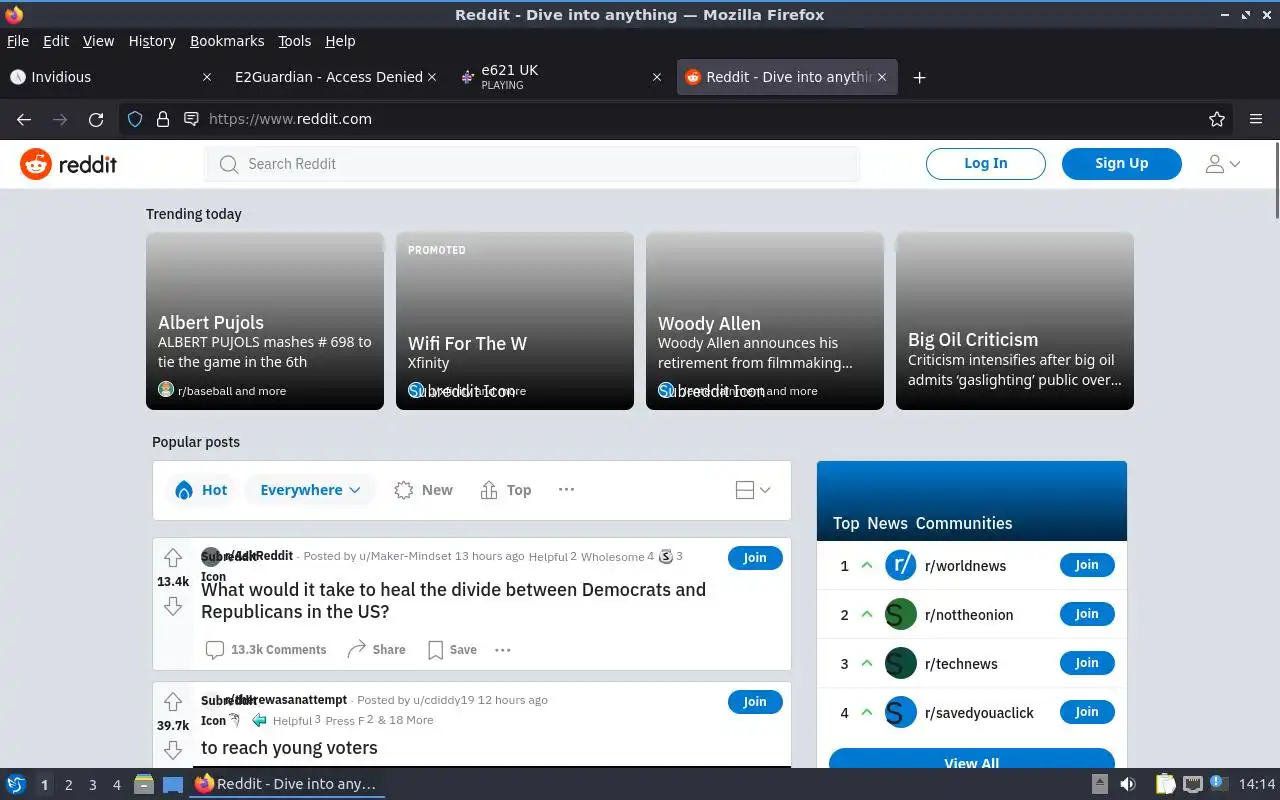The image size is (1280, 800).
Task: Go back using the browser back arrow
Action: coord(24,119)
